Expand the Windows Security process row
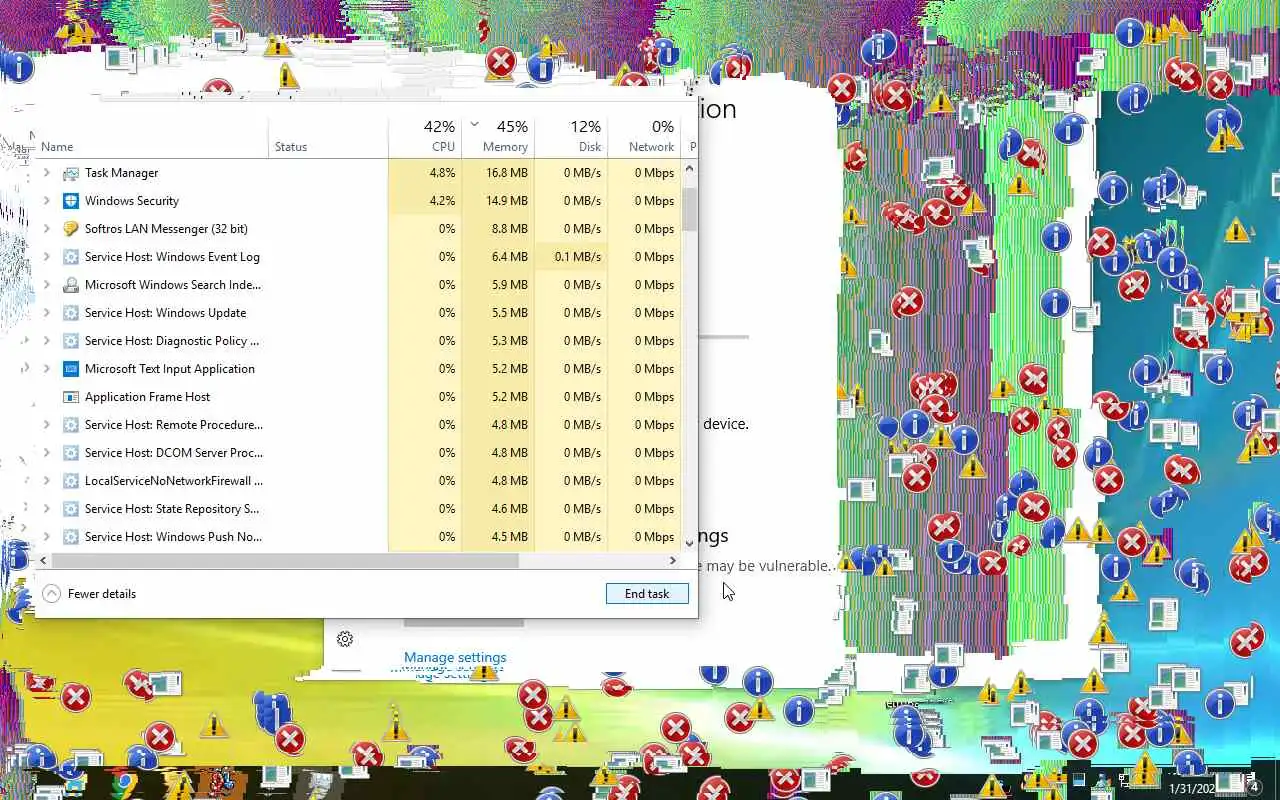1280x800 pixels. [46, 201]
